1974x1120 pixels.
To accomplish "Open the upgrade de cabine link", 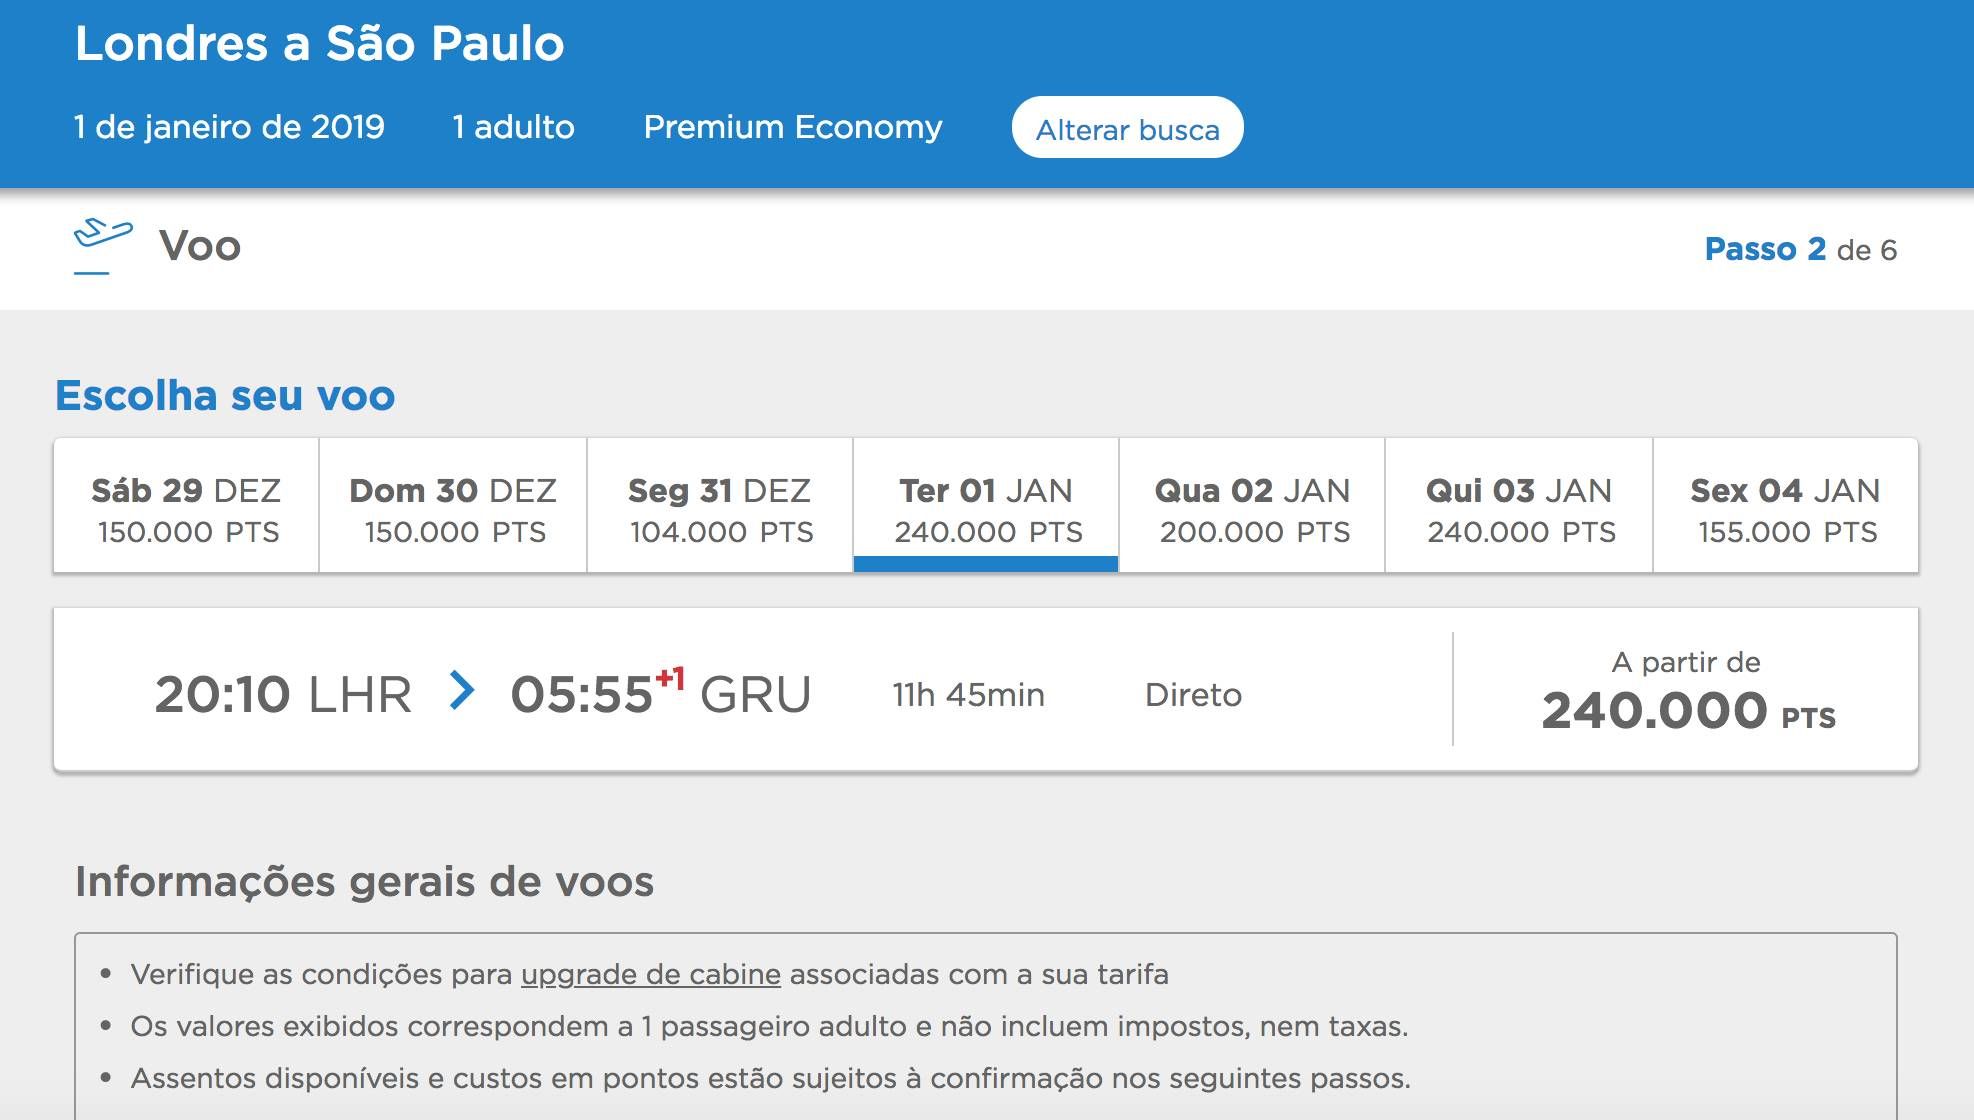I will click(651, 974).
